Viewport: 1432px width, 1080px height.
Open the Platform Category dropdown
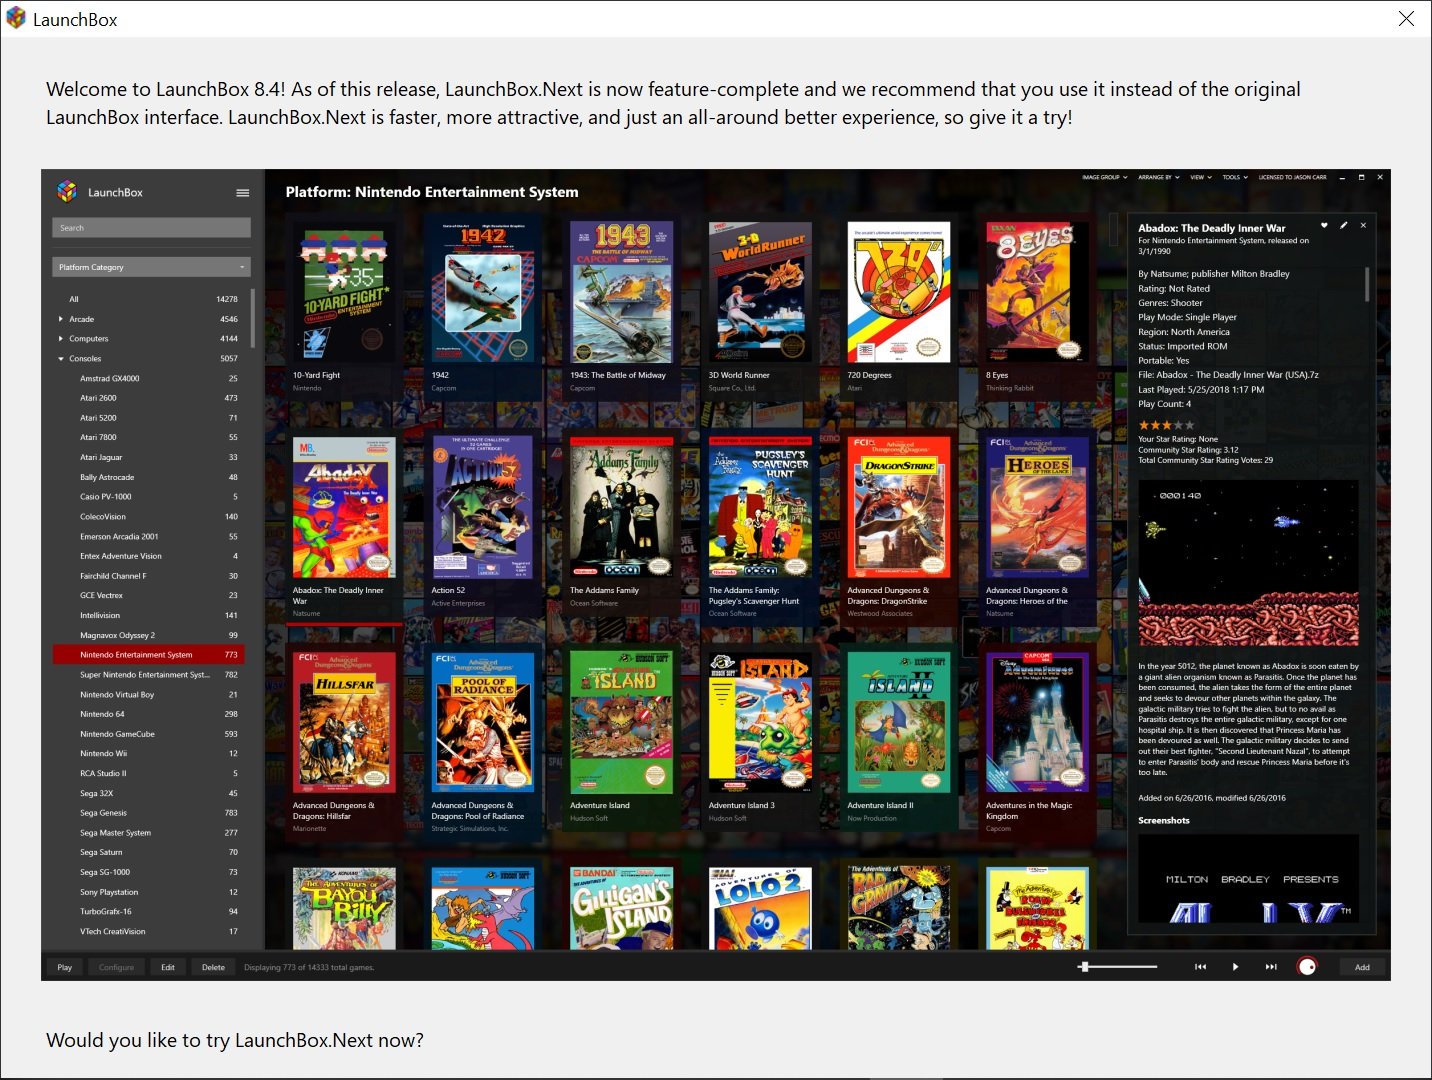click(151, 267)
